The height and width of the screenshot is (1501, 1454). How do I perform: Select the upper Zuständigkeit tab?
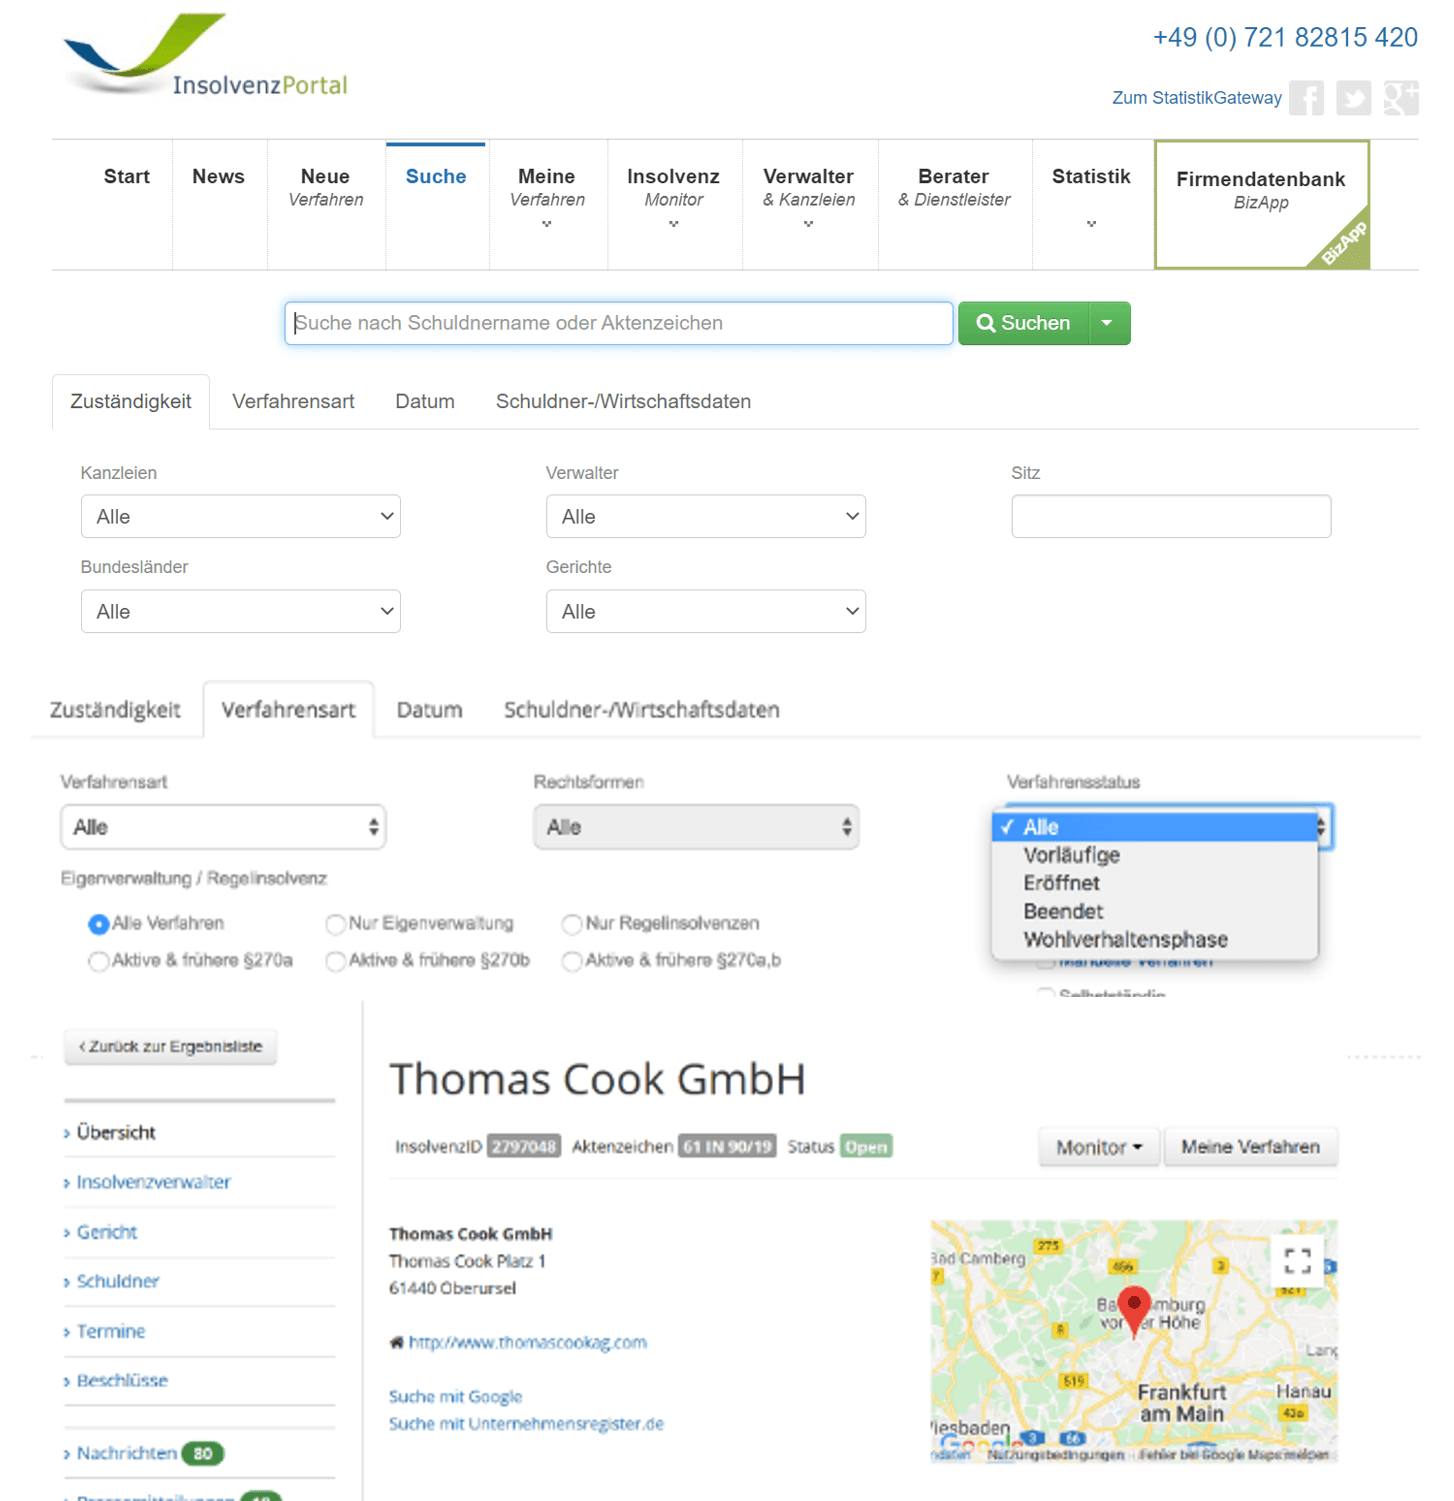130,401
